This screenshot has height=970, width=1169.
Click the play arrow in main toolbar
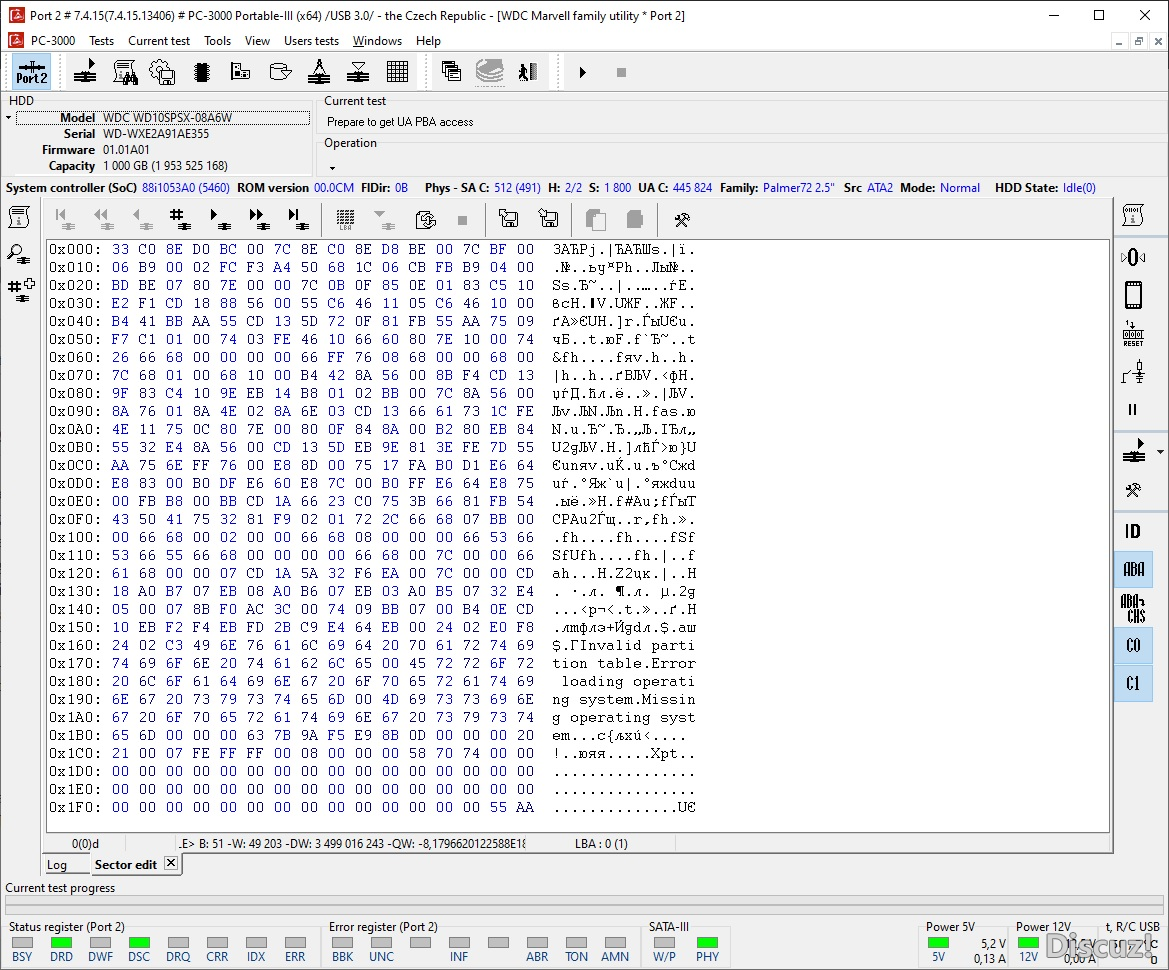pos(583,72)
